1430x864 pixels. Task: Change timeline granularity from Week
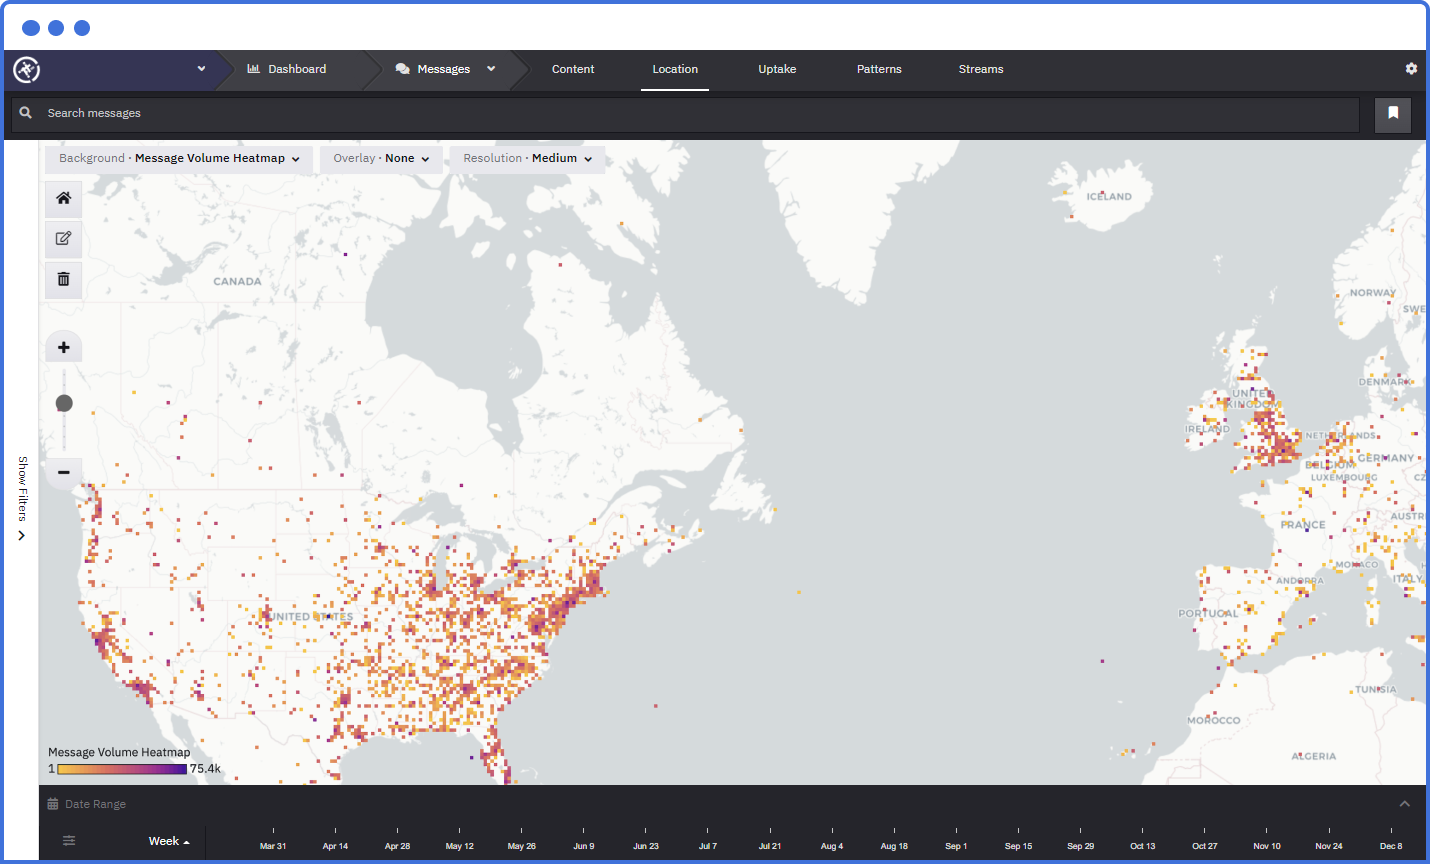[166, 840]
